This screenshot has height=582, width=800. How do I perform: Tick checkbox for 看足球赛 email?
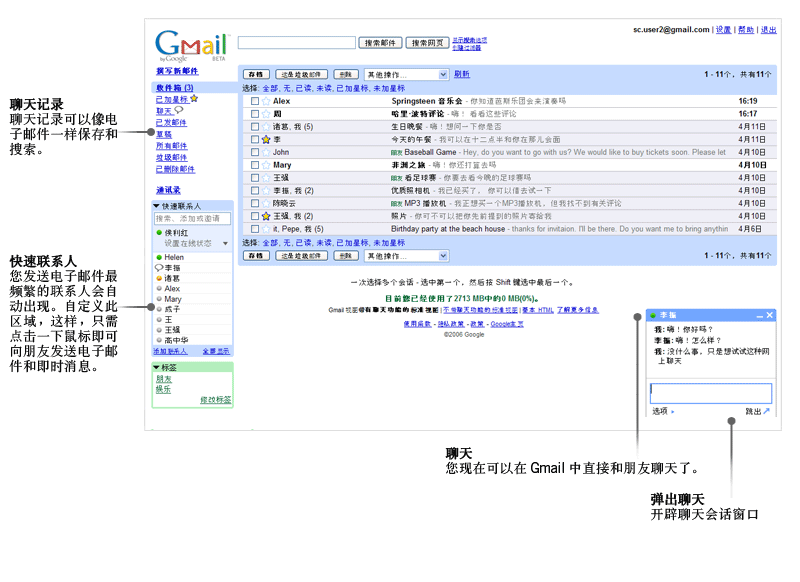pyautogui.click(x=255, y=178)
